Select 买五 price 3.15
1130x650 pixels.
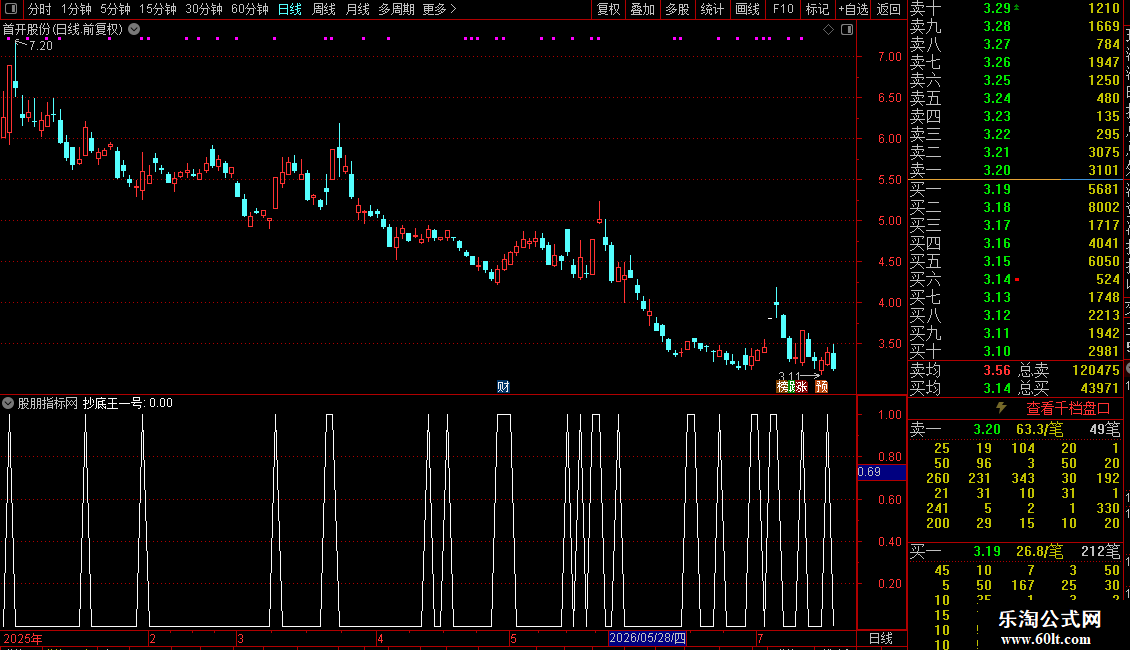click(x=997, y=262)
